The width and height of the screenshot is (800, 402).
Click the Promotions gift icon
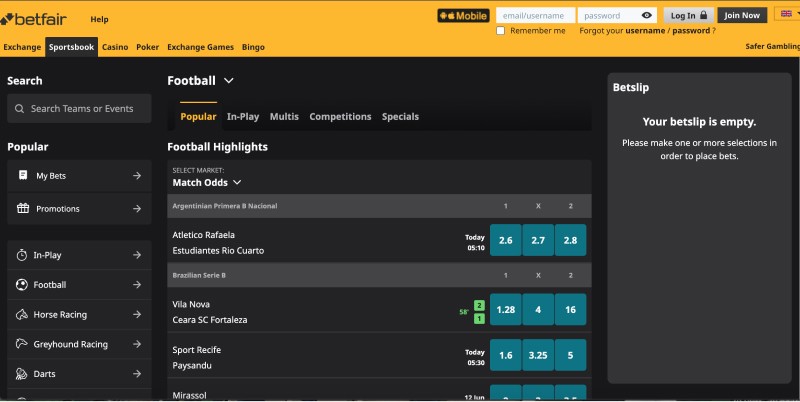click(23, 208)
